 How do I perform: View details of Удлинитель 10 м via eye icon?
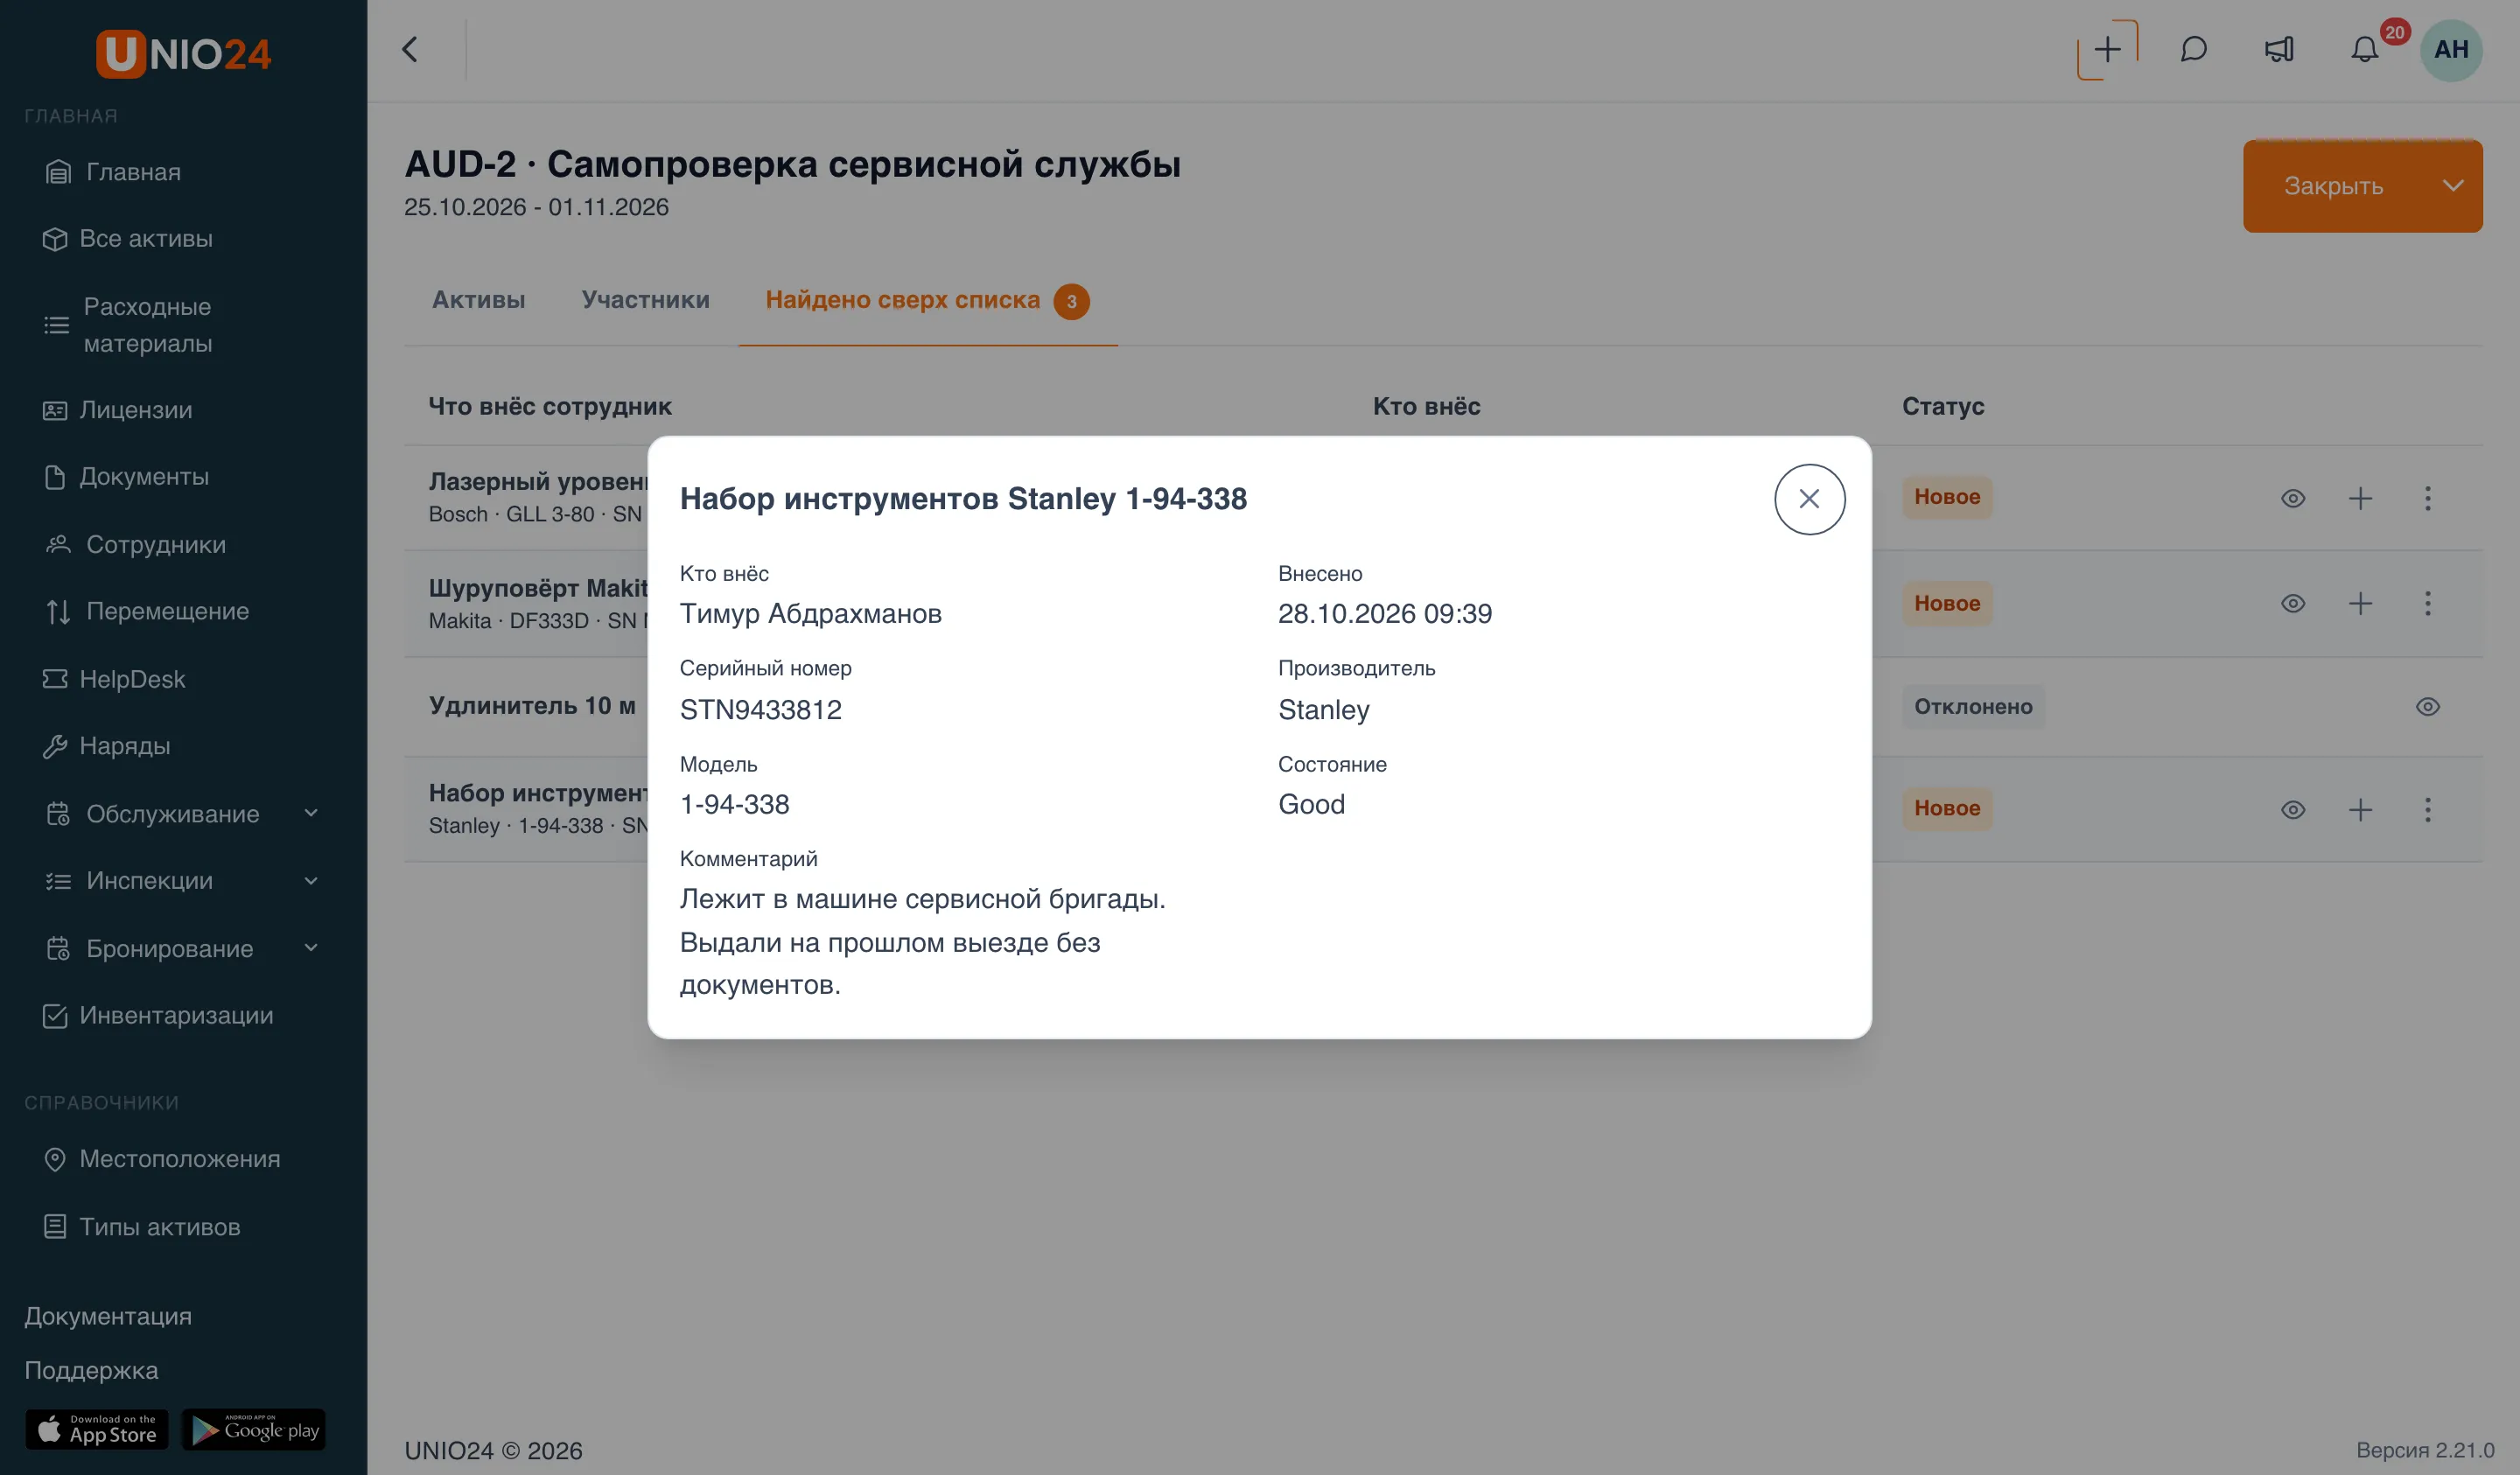pos(2427,707)
